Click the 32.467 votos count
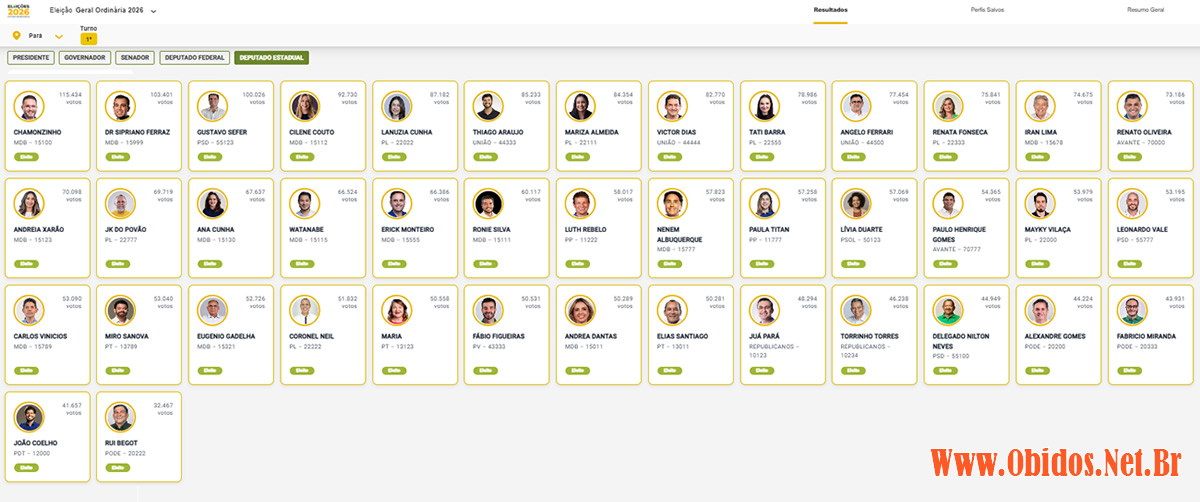Viewport: 1200px width, 502px height. point(161,408)
